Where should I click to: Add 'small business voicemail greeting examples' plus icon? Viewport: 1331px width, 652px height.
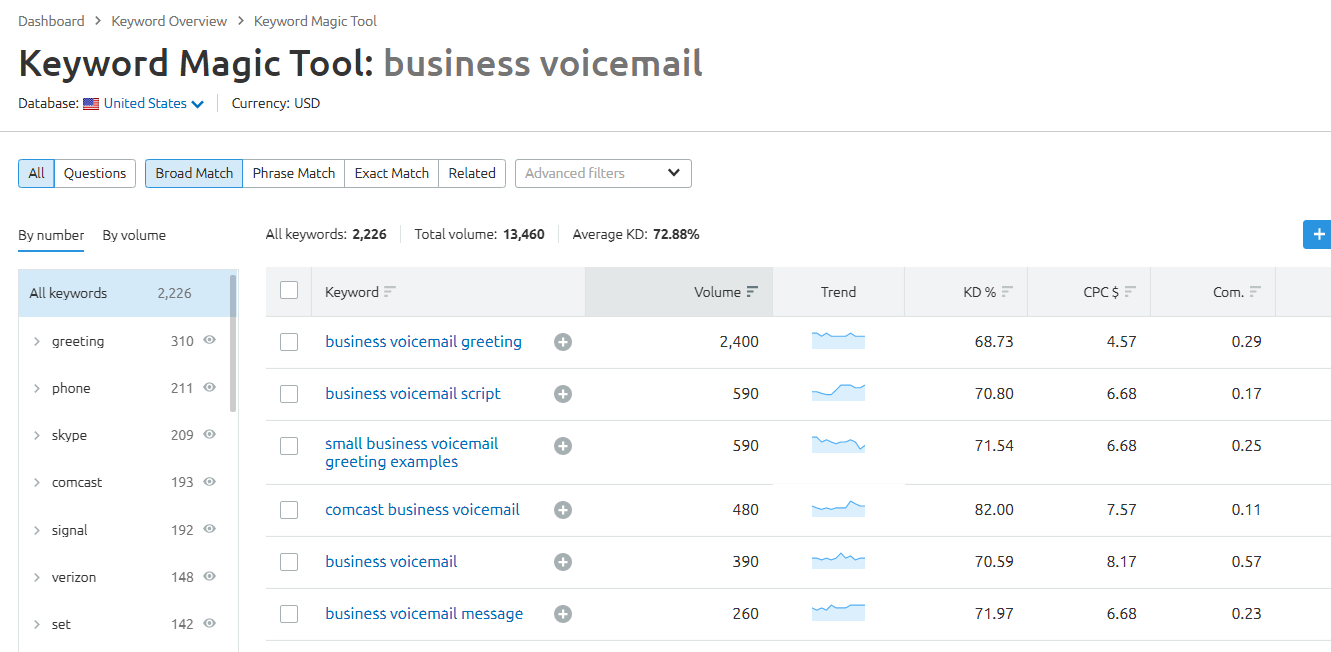click(563, 446)
